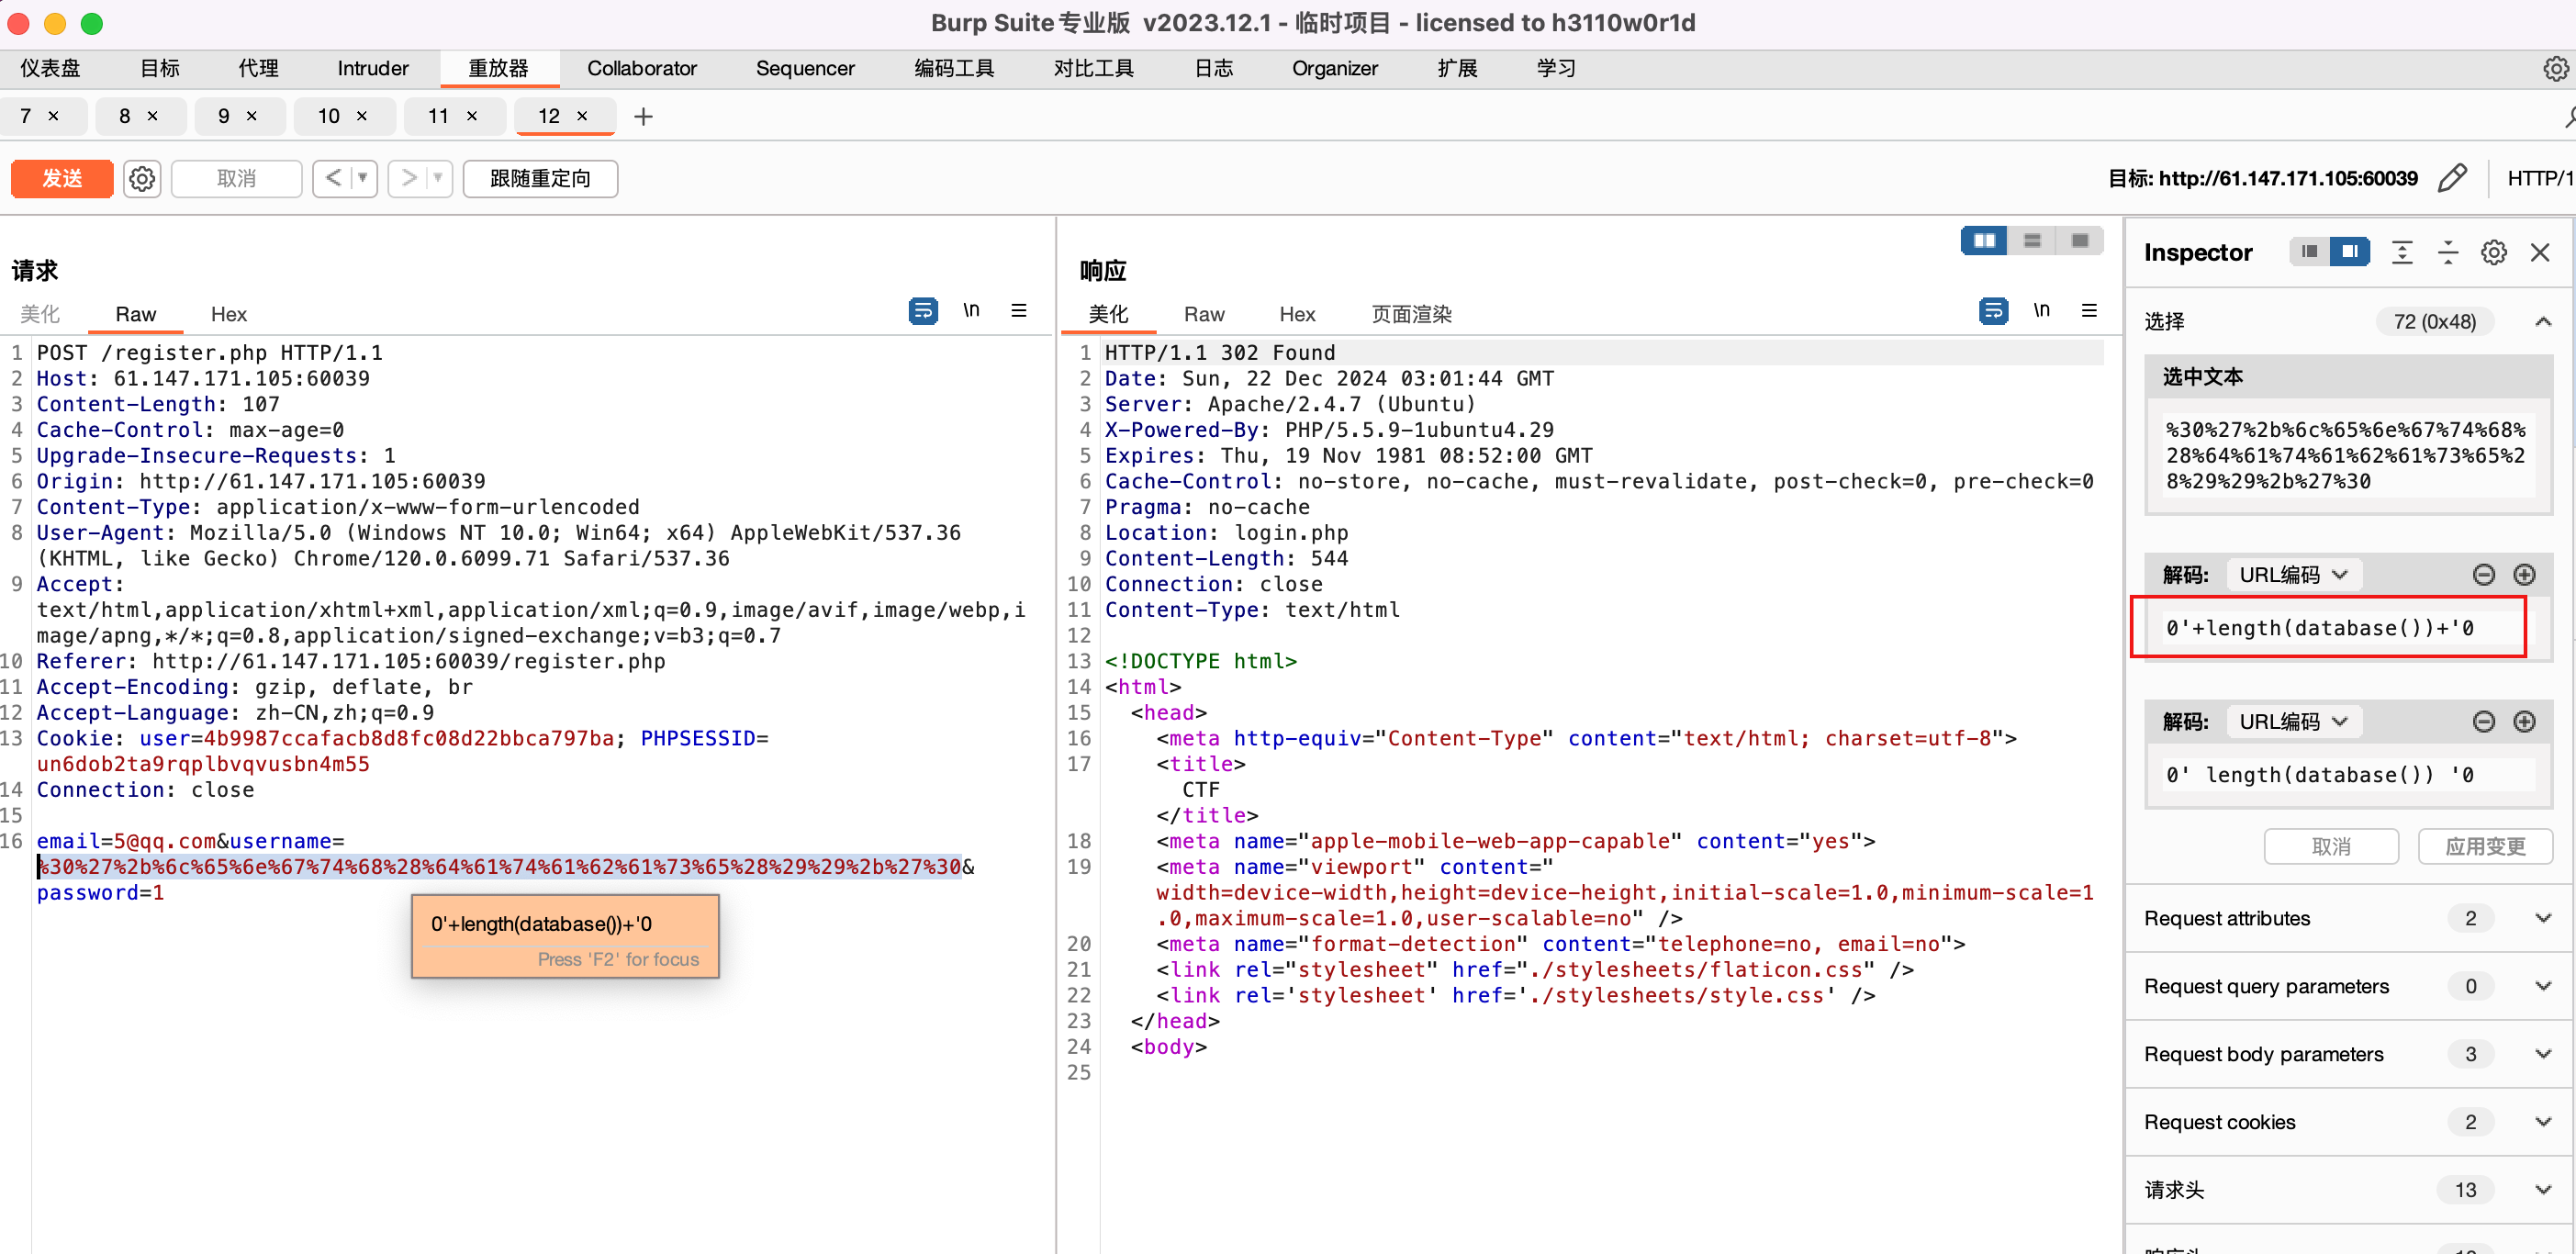Screen dimensions: 2576x1254
Task: Switch to combined tabbed layout view
Action: tap(2079, 241)
